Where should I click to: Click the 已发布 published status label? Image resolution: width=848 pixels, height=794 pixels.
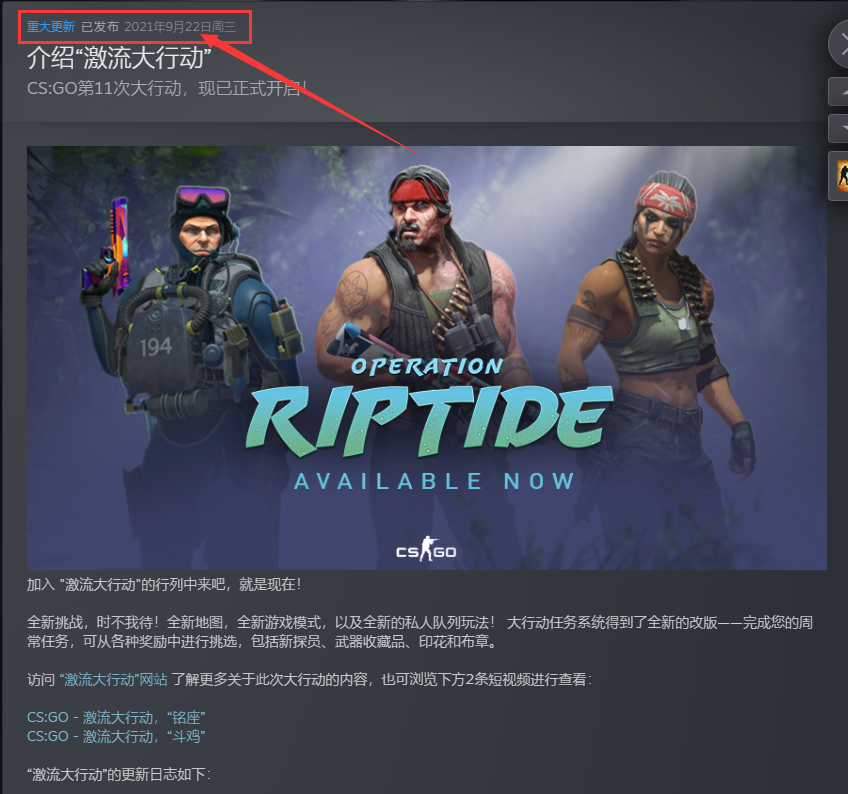[100, 27]
